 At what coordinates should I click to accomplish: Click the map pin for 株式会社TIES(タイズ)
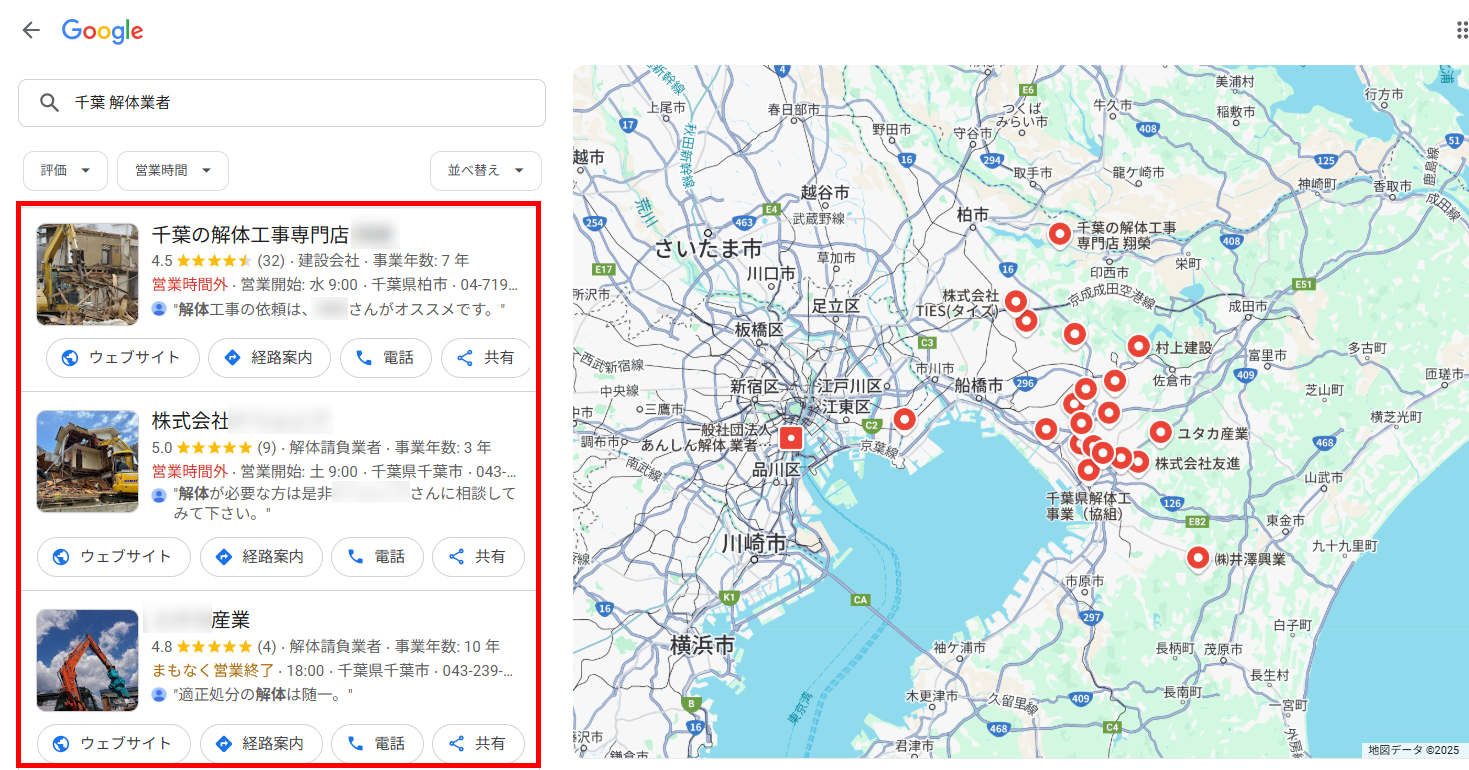[1016, 301]
